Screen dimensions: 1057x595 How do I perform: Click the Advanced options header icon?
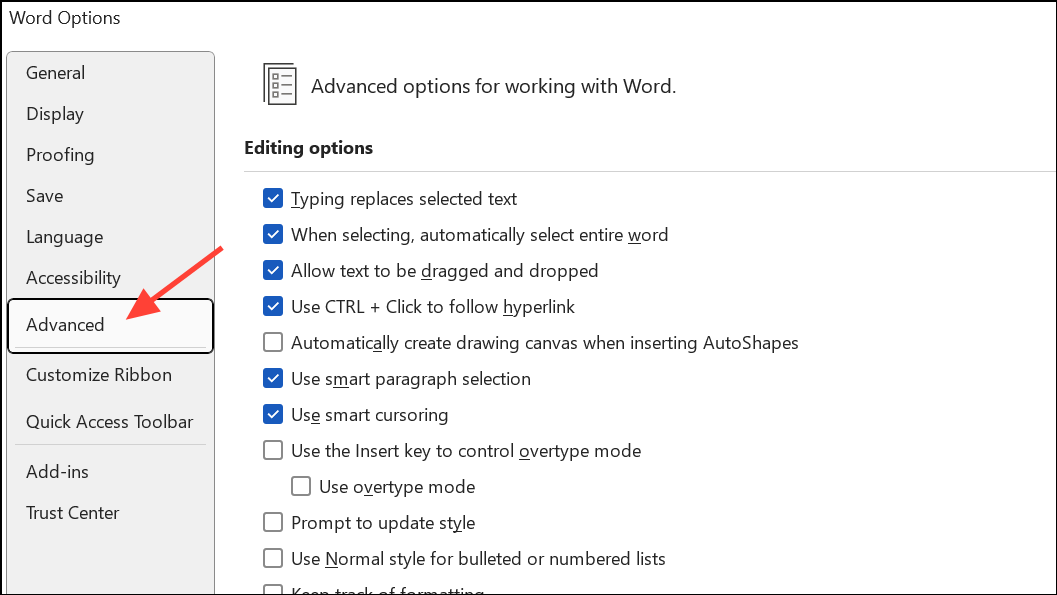pos(279,84)
